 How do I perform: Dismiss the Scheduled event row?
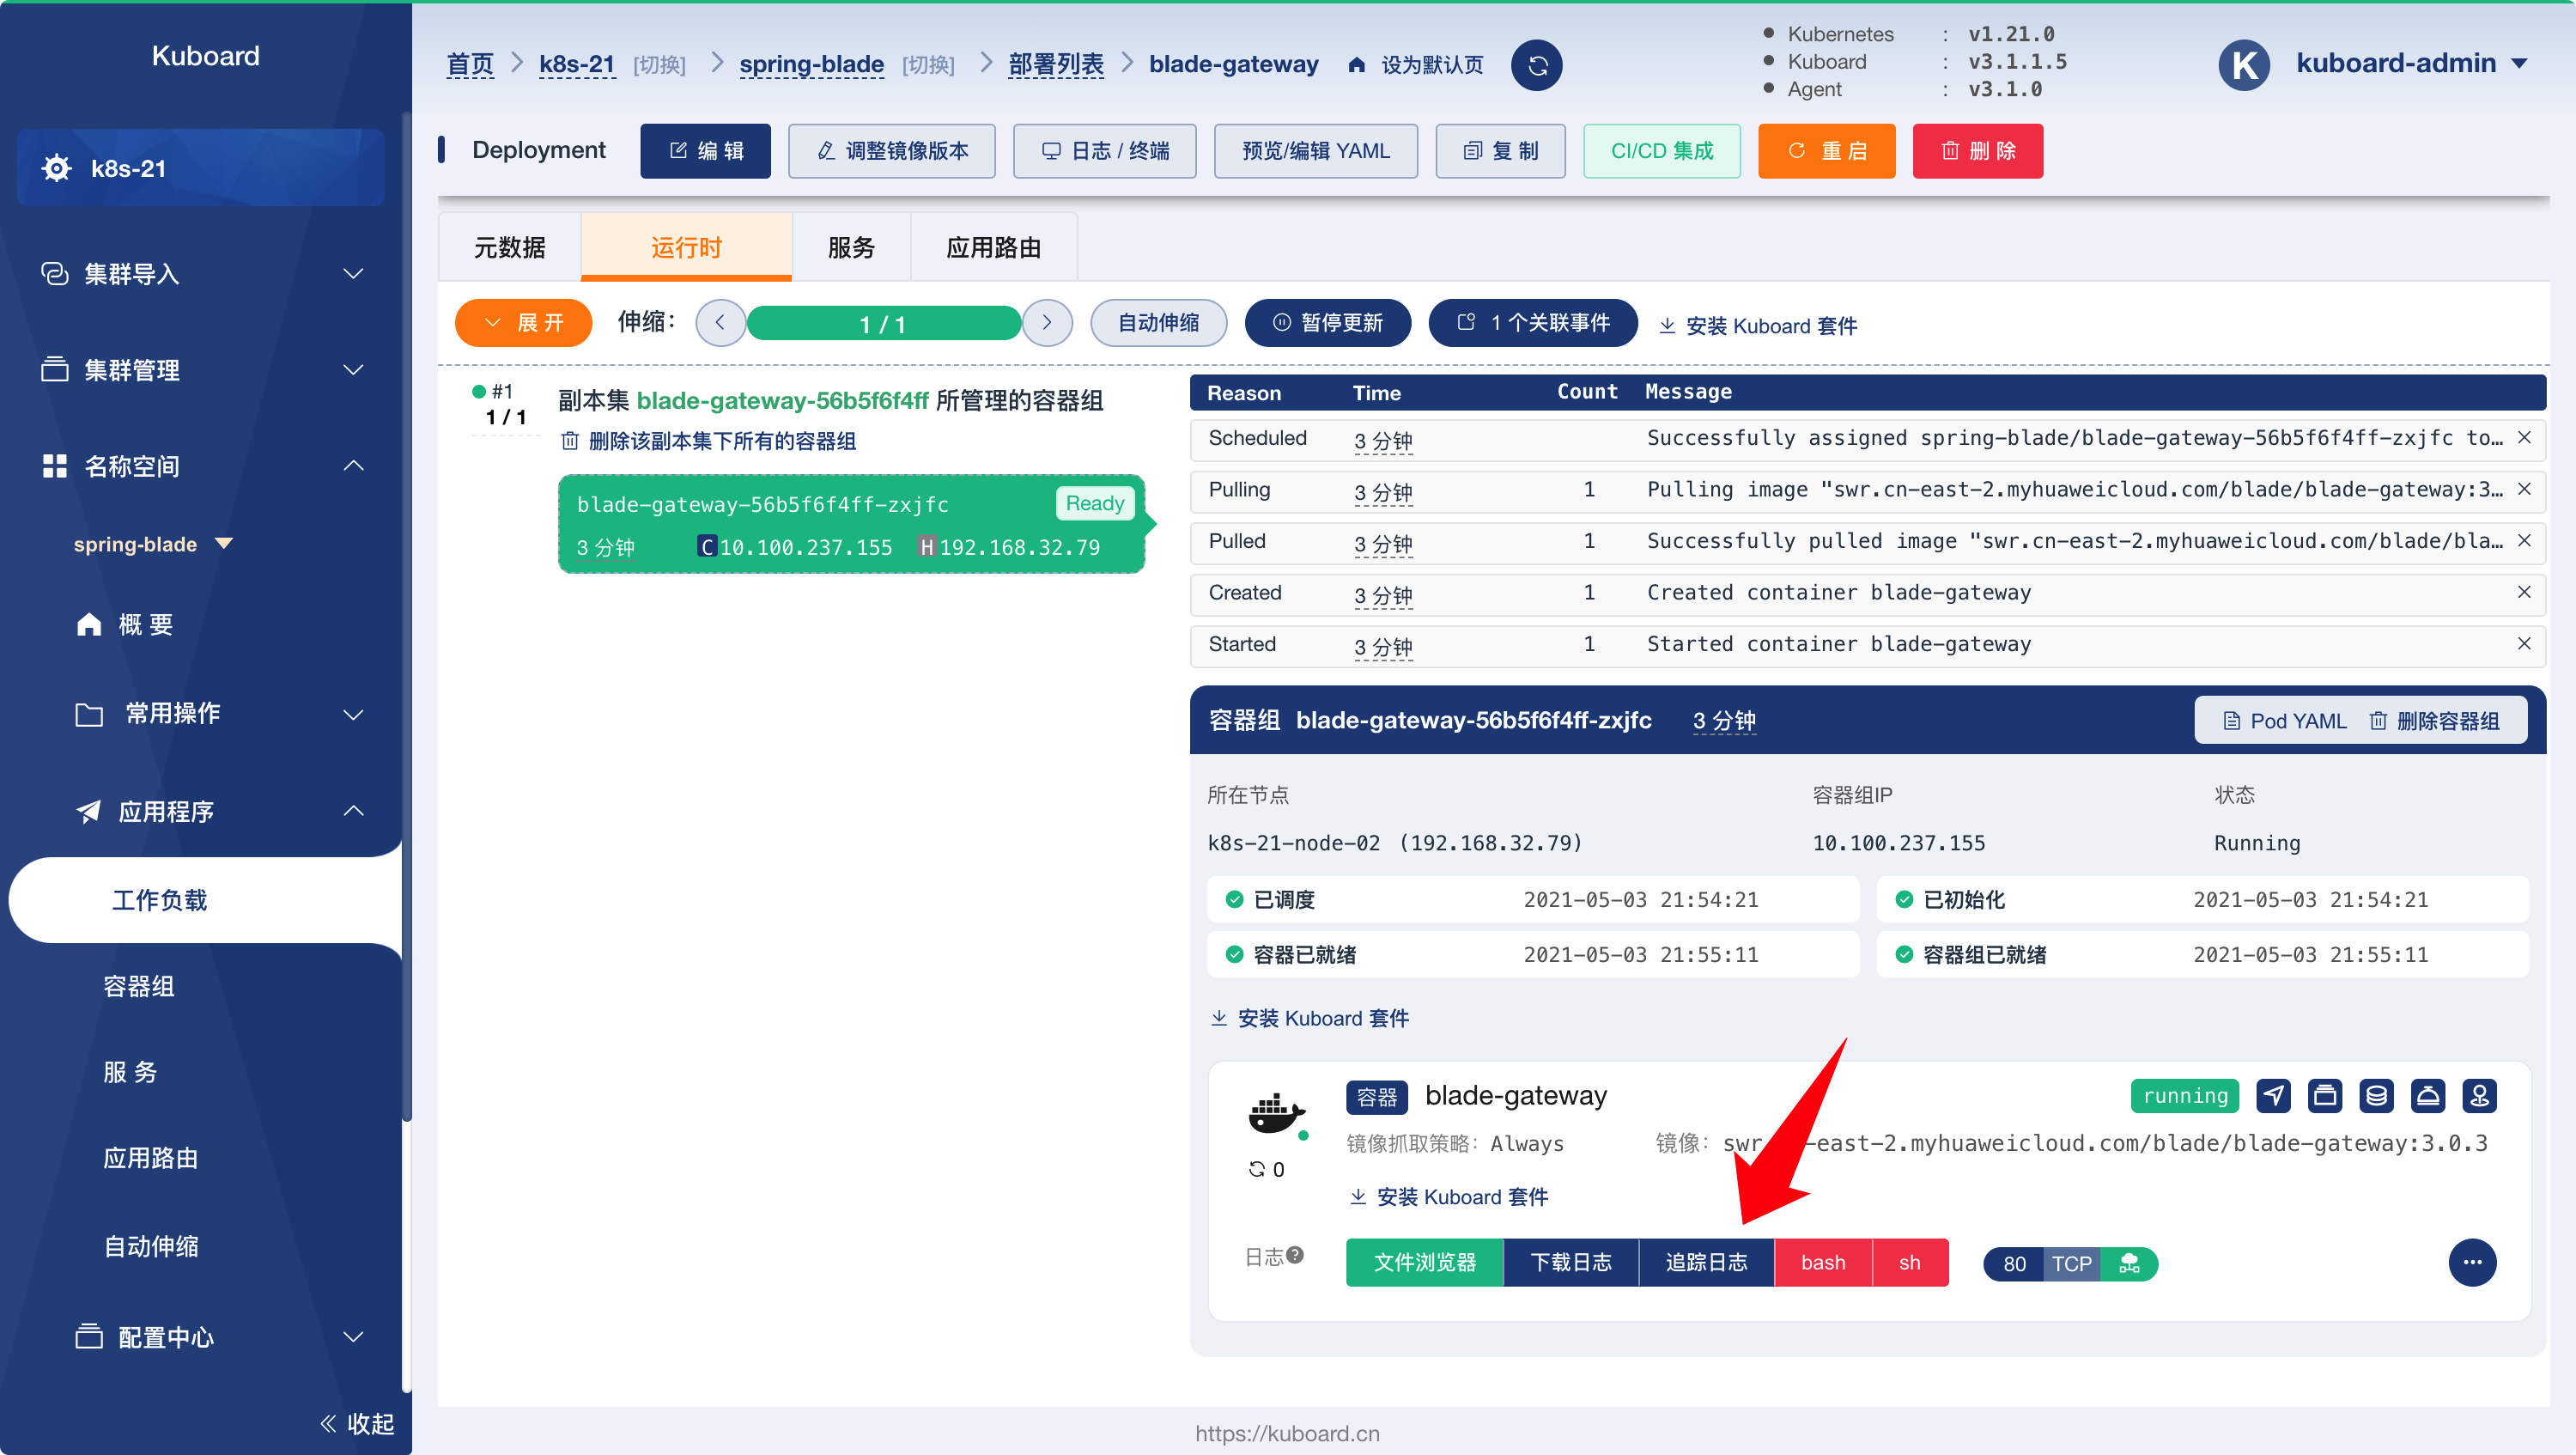pyautogui.click(x=2524, y=438)
